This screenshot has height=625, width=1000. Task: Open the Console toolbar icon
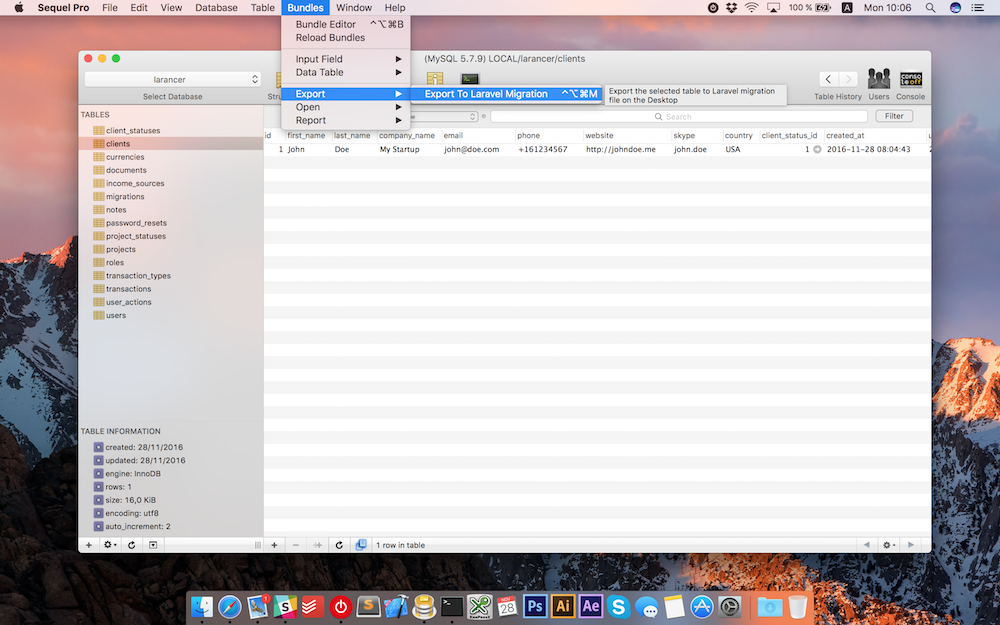pyautogui.click(x=910, y=79)
